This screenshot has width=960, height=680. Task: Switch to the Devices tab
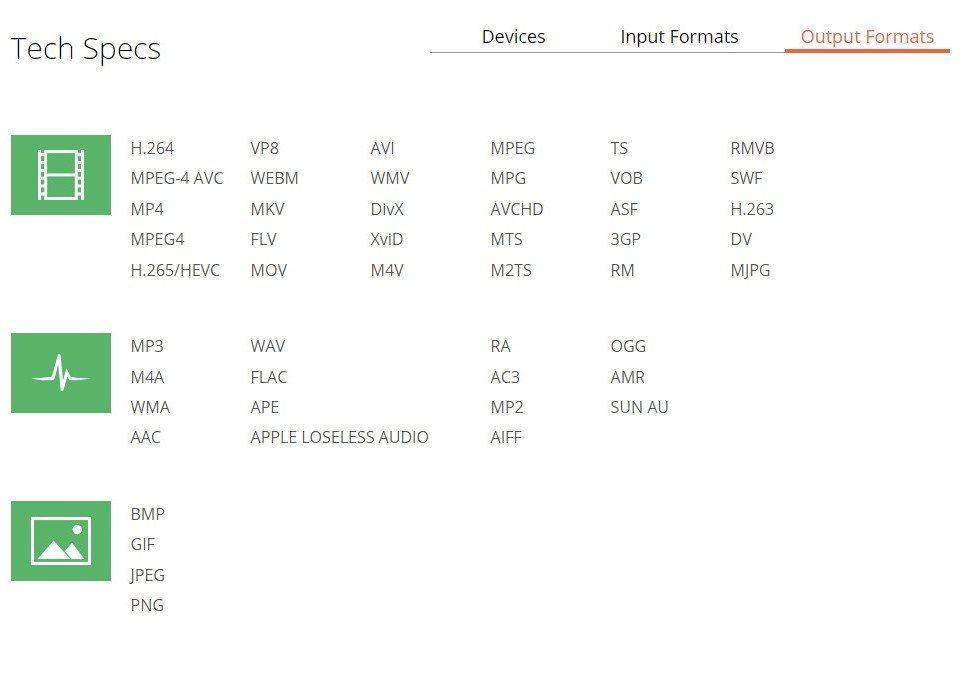click(x=513, y=37)
